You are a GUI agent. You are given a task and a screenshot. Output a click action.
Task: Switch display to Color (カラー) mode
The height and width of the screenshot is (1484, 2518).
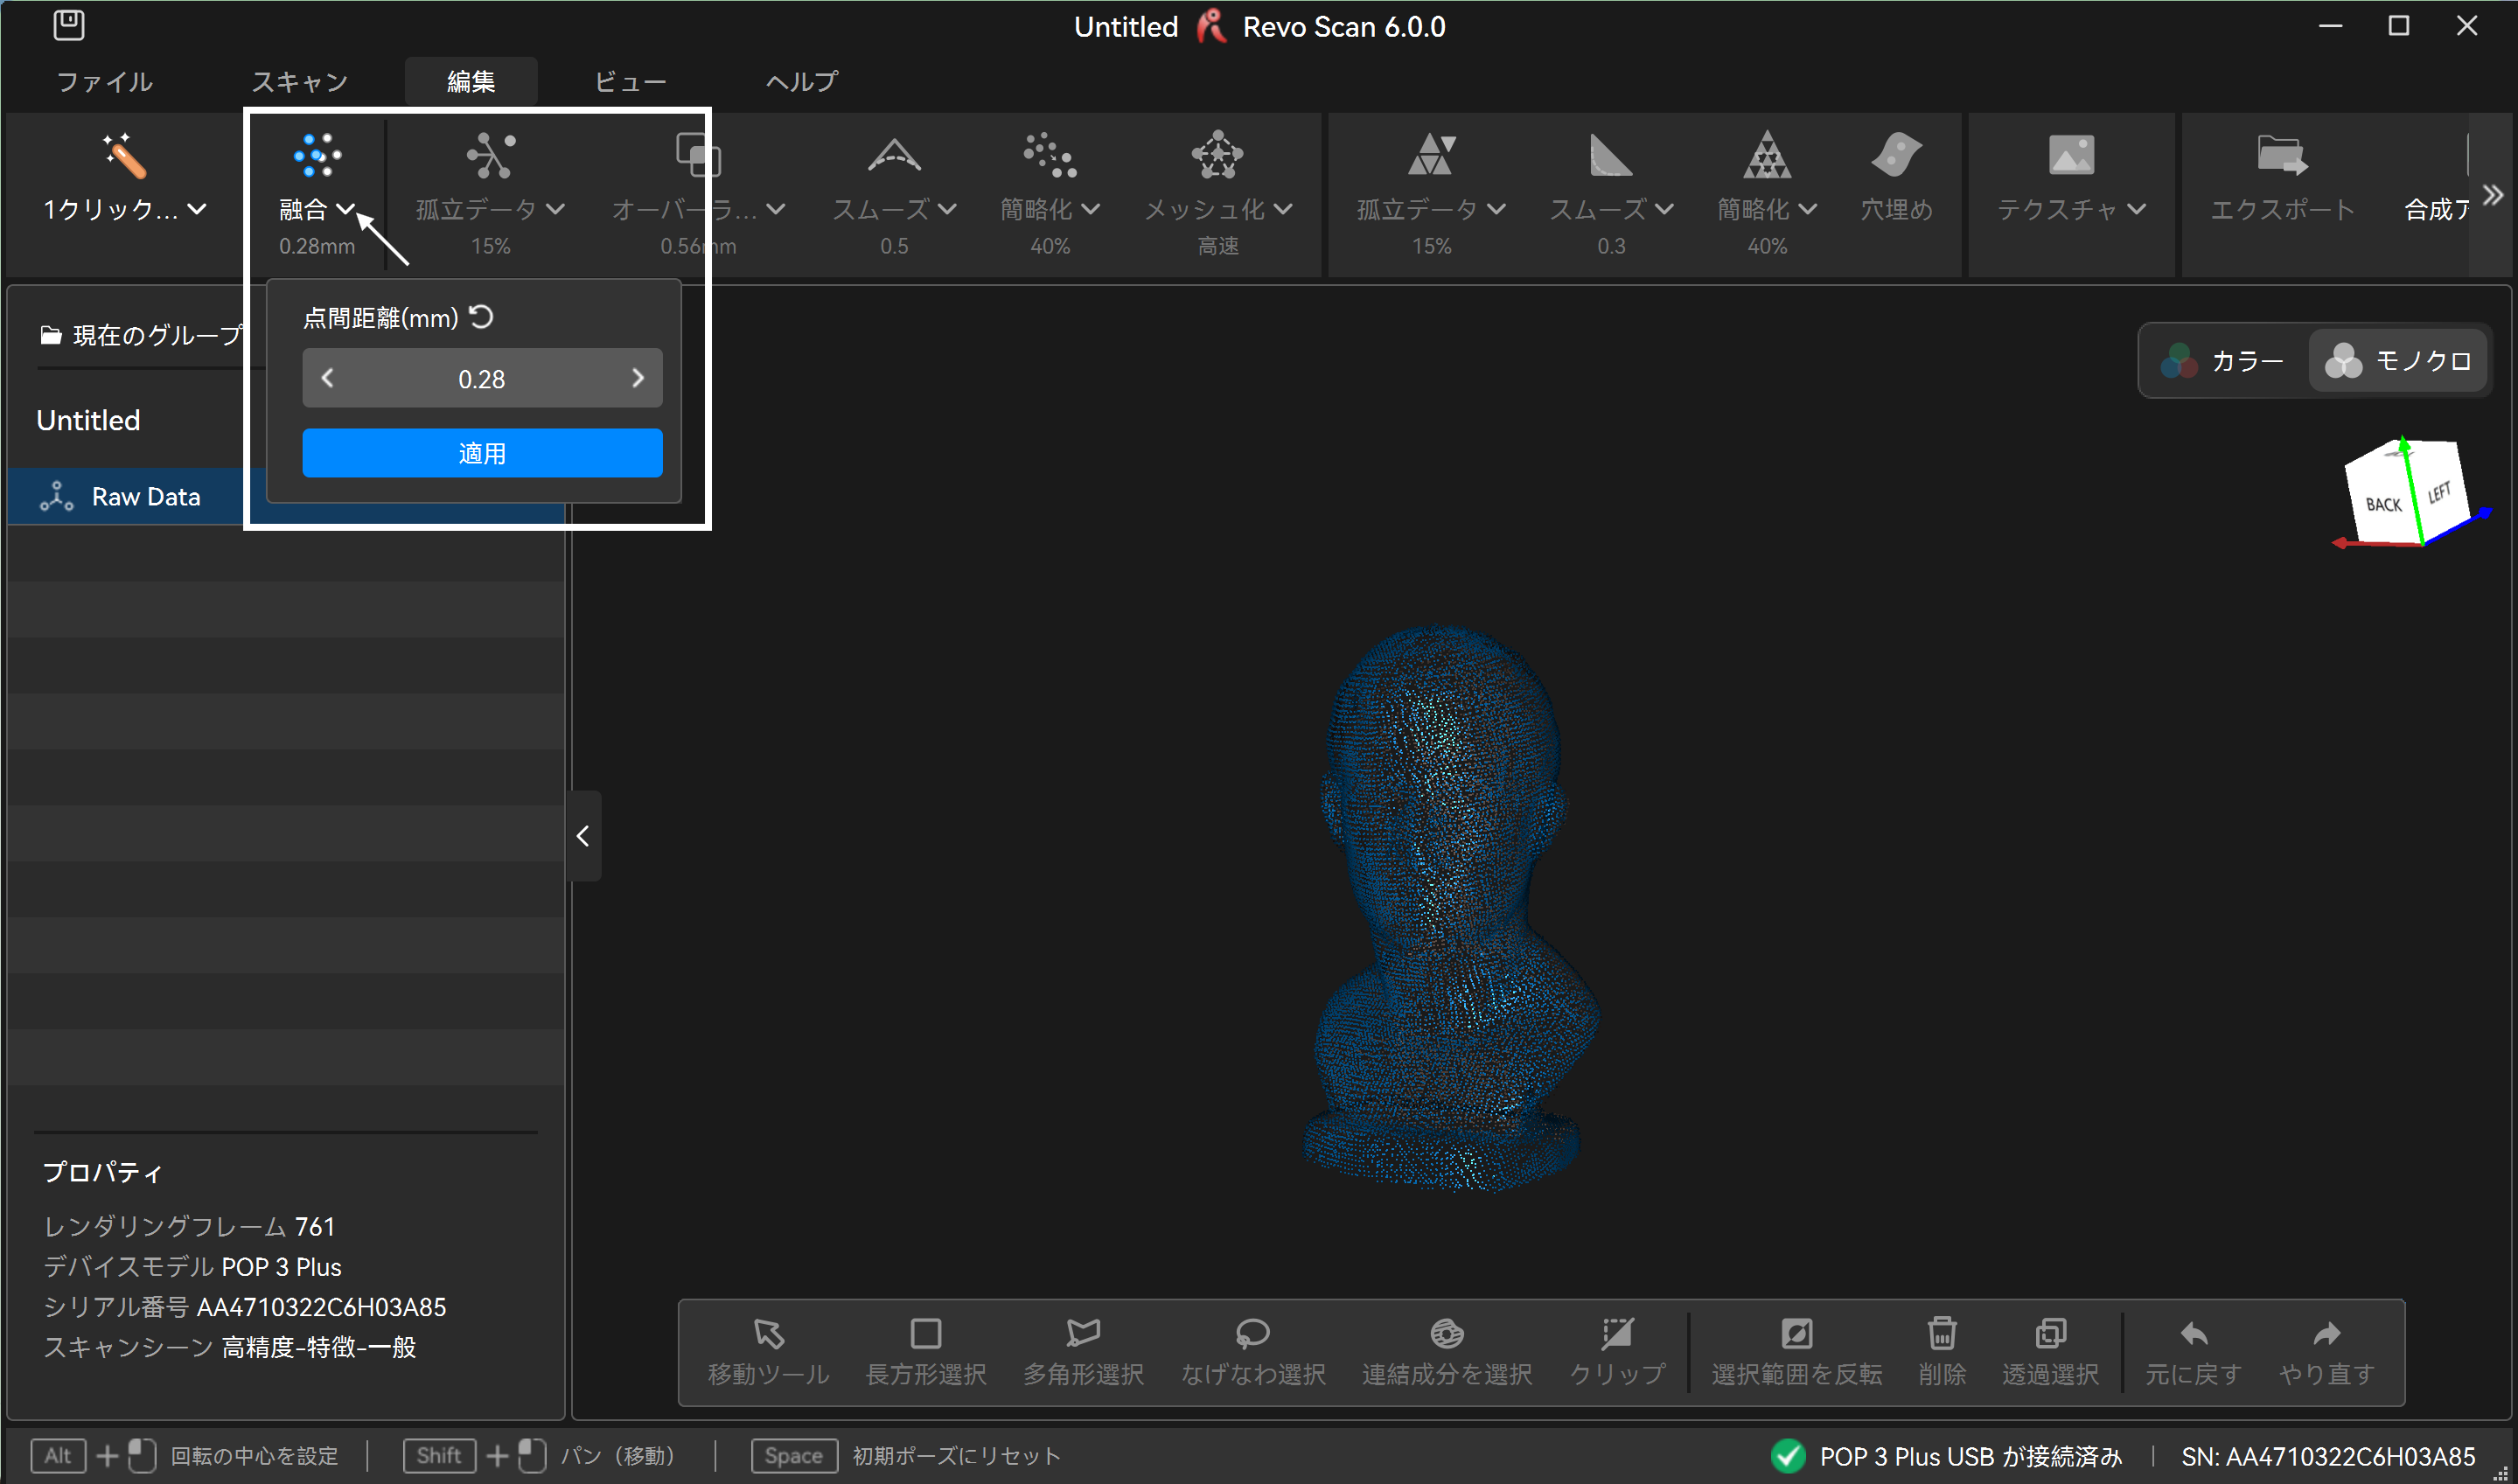2224,361
